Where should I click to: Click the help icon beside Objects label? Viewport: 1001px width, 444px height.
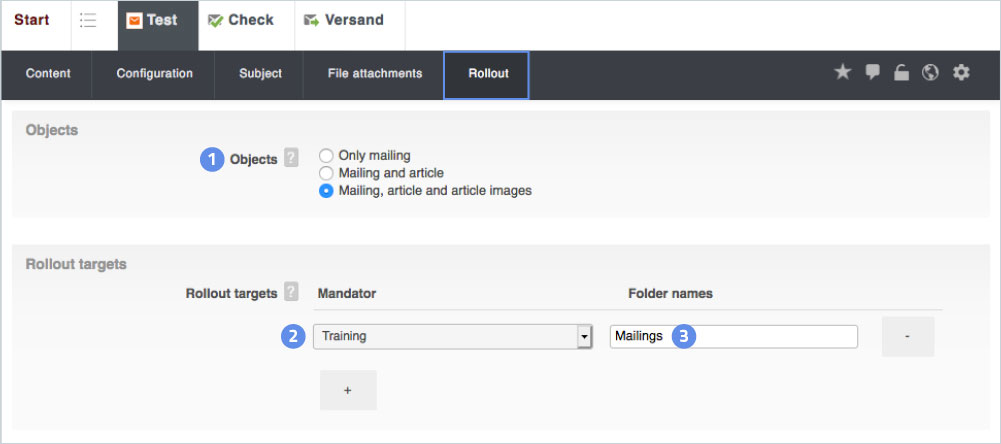291,158
